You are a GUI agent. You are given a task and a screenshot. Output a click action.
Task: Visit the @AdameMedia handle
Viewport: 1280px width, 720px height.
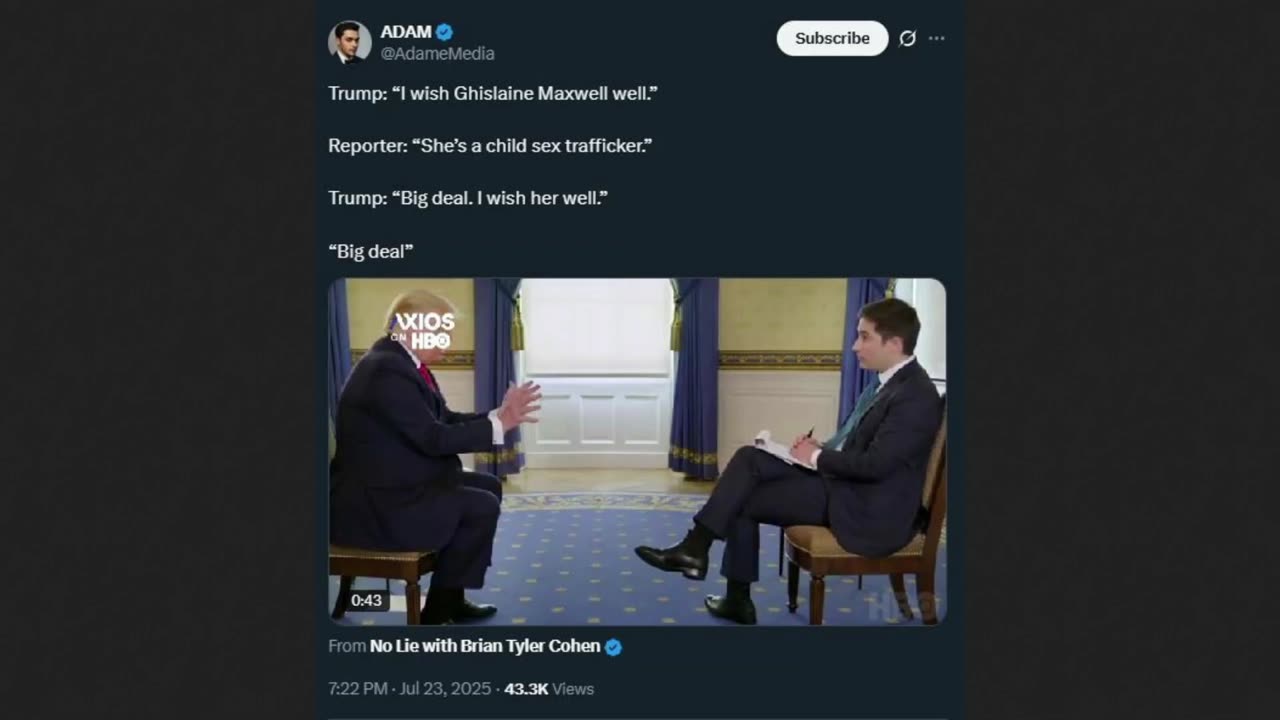coord(437,54)
